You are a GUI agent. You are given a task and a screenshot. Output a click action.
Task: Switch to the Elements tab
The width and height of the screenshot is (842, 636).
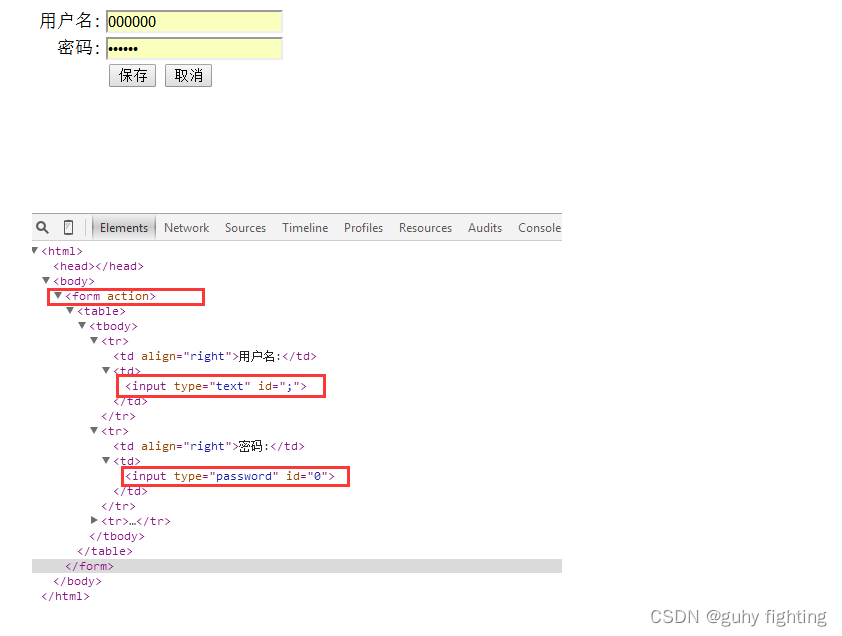tap(124, 228)
